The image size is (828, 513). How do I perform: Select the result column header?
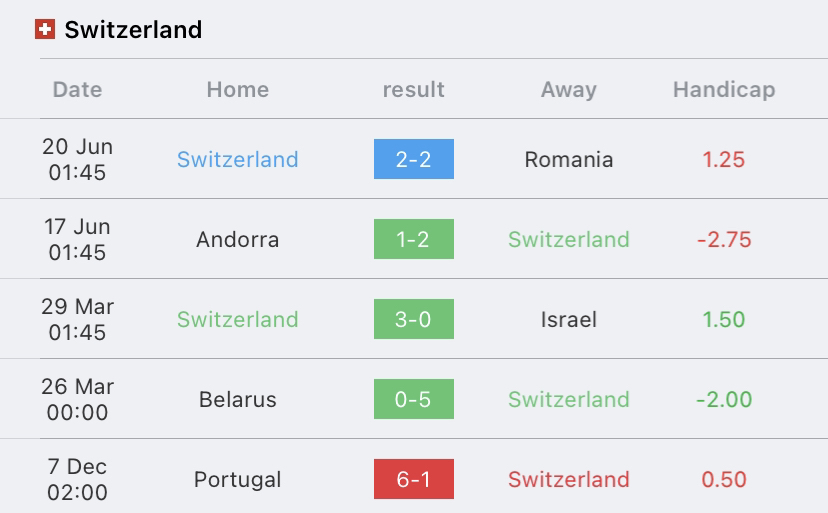[x=413, y=89]
